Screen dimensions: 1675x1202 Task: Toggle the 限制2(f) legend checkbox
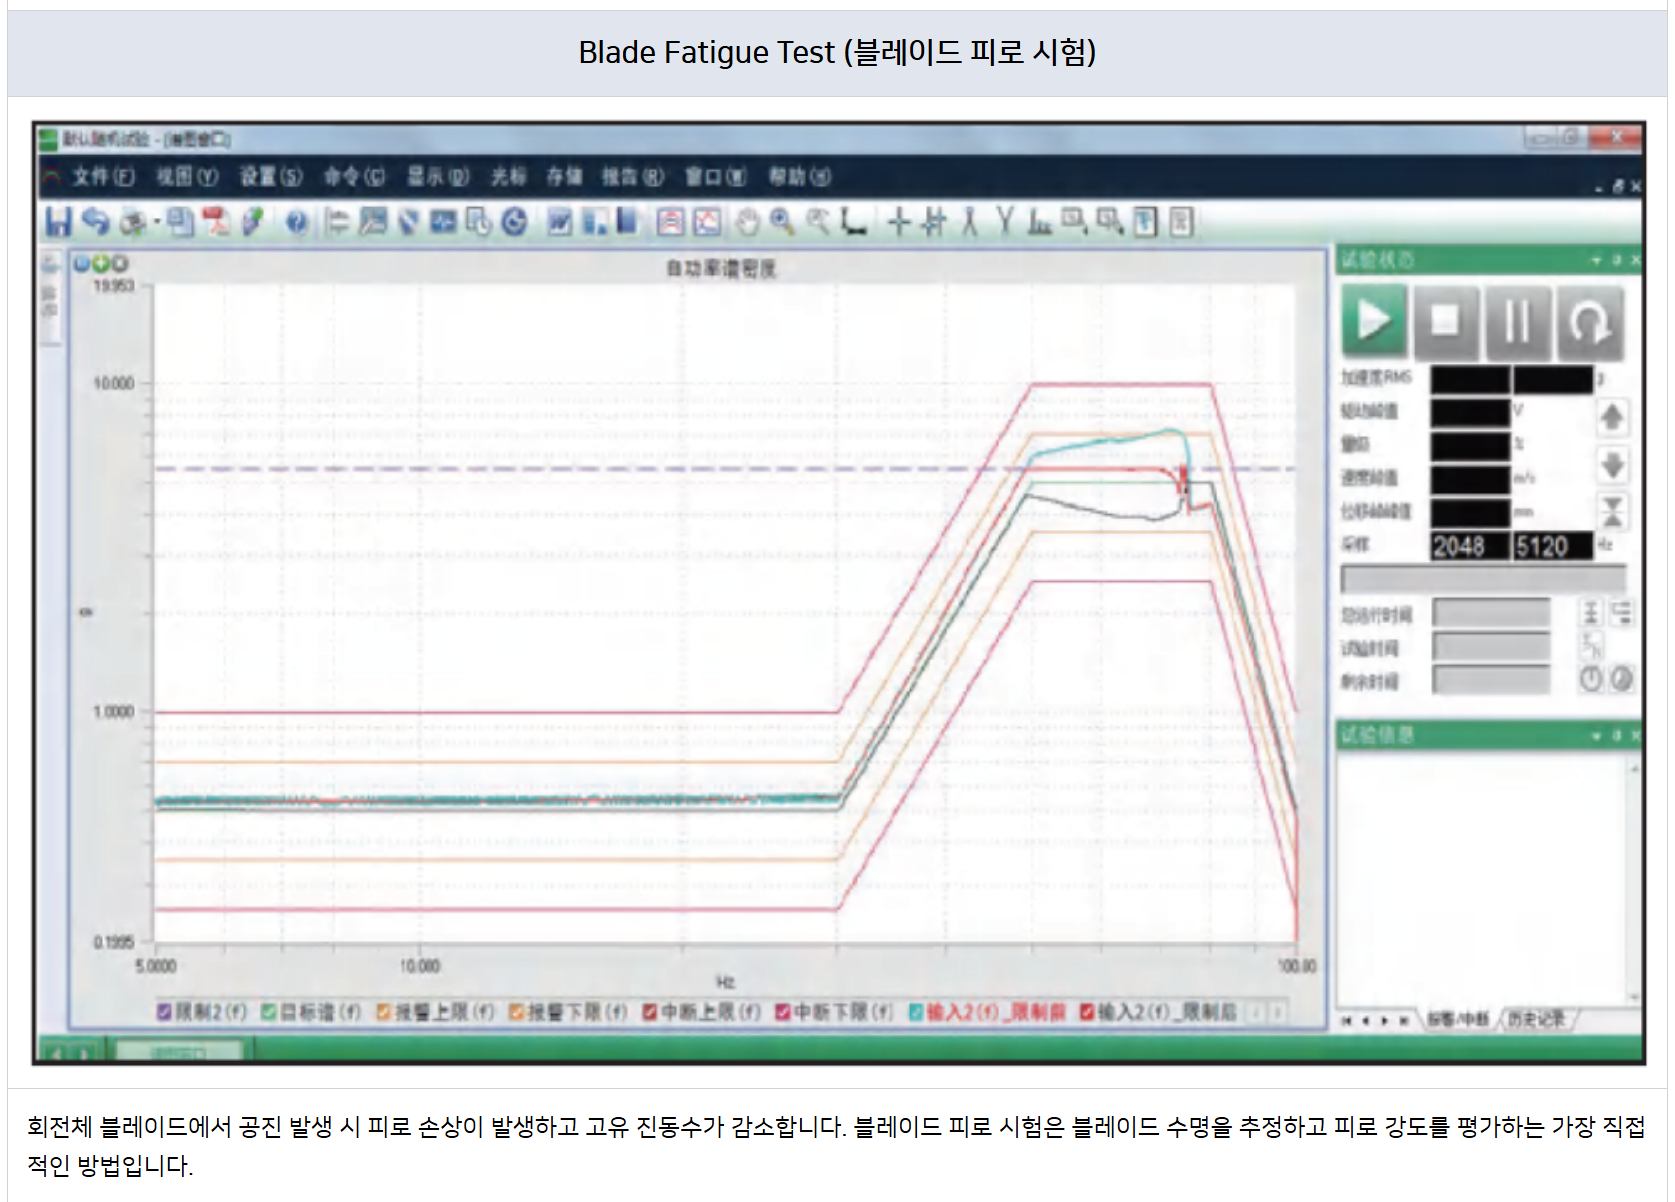tap(165, 1012)
